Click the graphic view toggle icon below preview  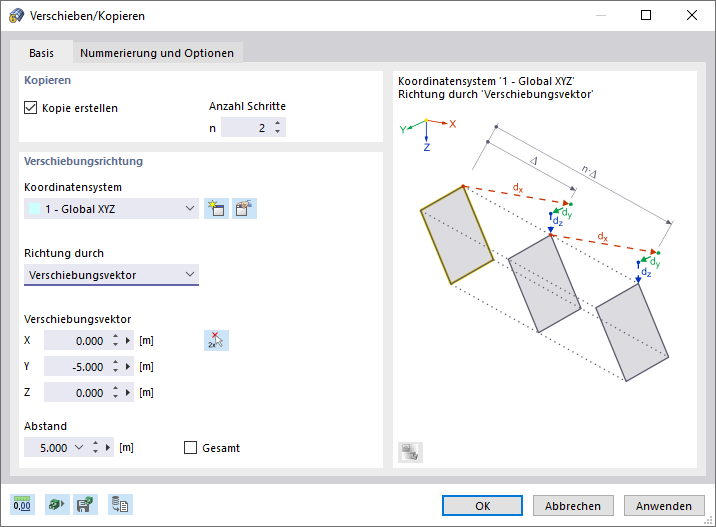click(x=410, y=453)
